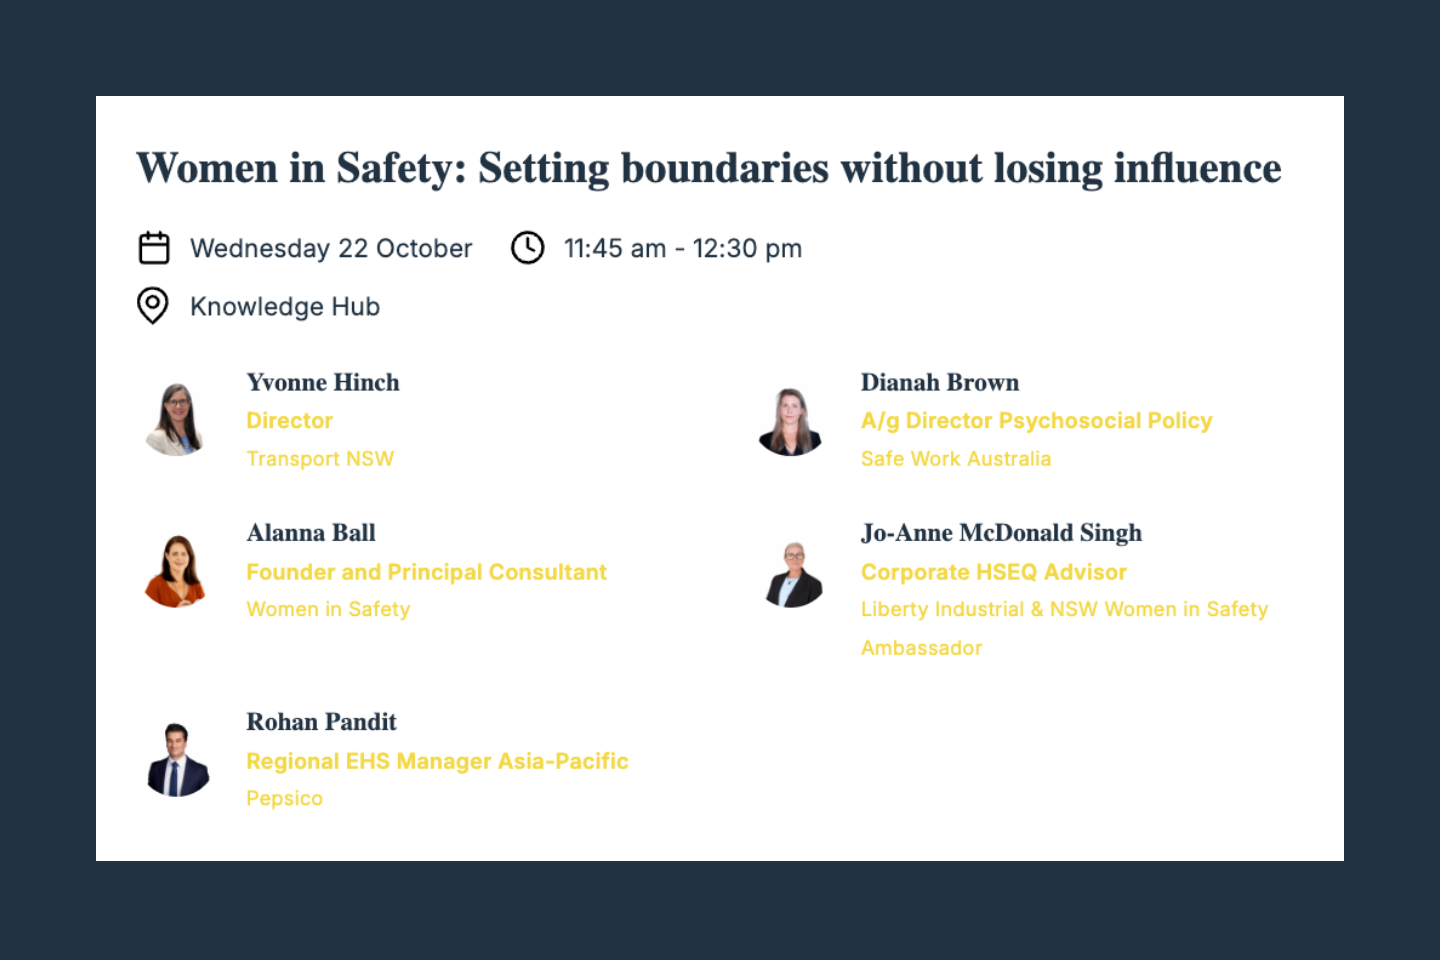Open Alanna Ball's profile photo
This screenshot has height=960, width=1440.
coord(177,571)
